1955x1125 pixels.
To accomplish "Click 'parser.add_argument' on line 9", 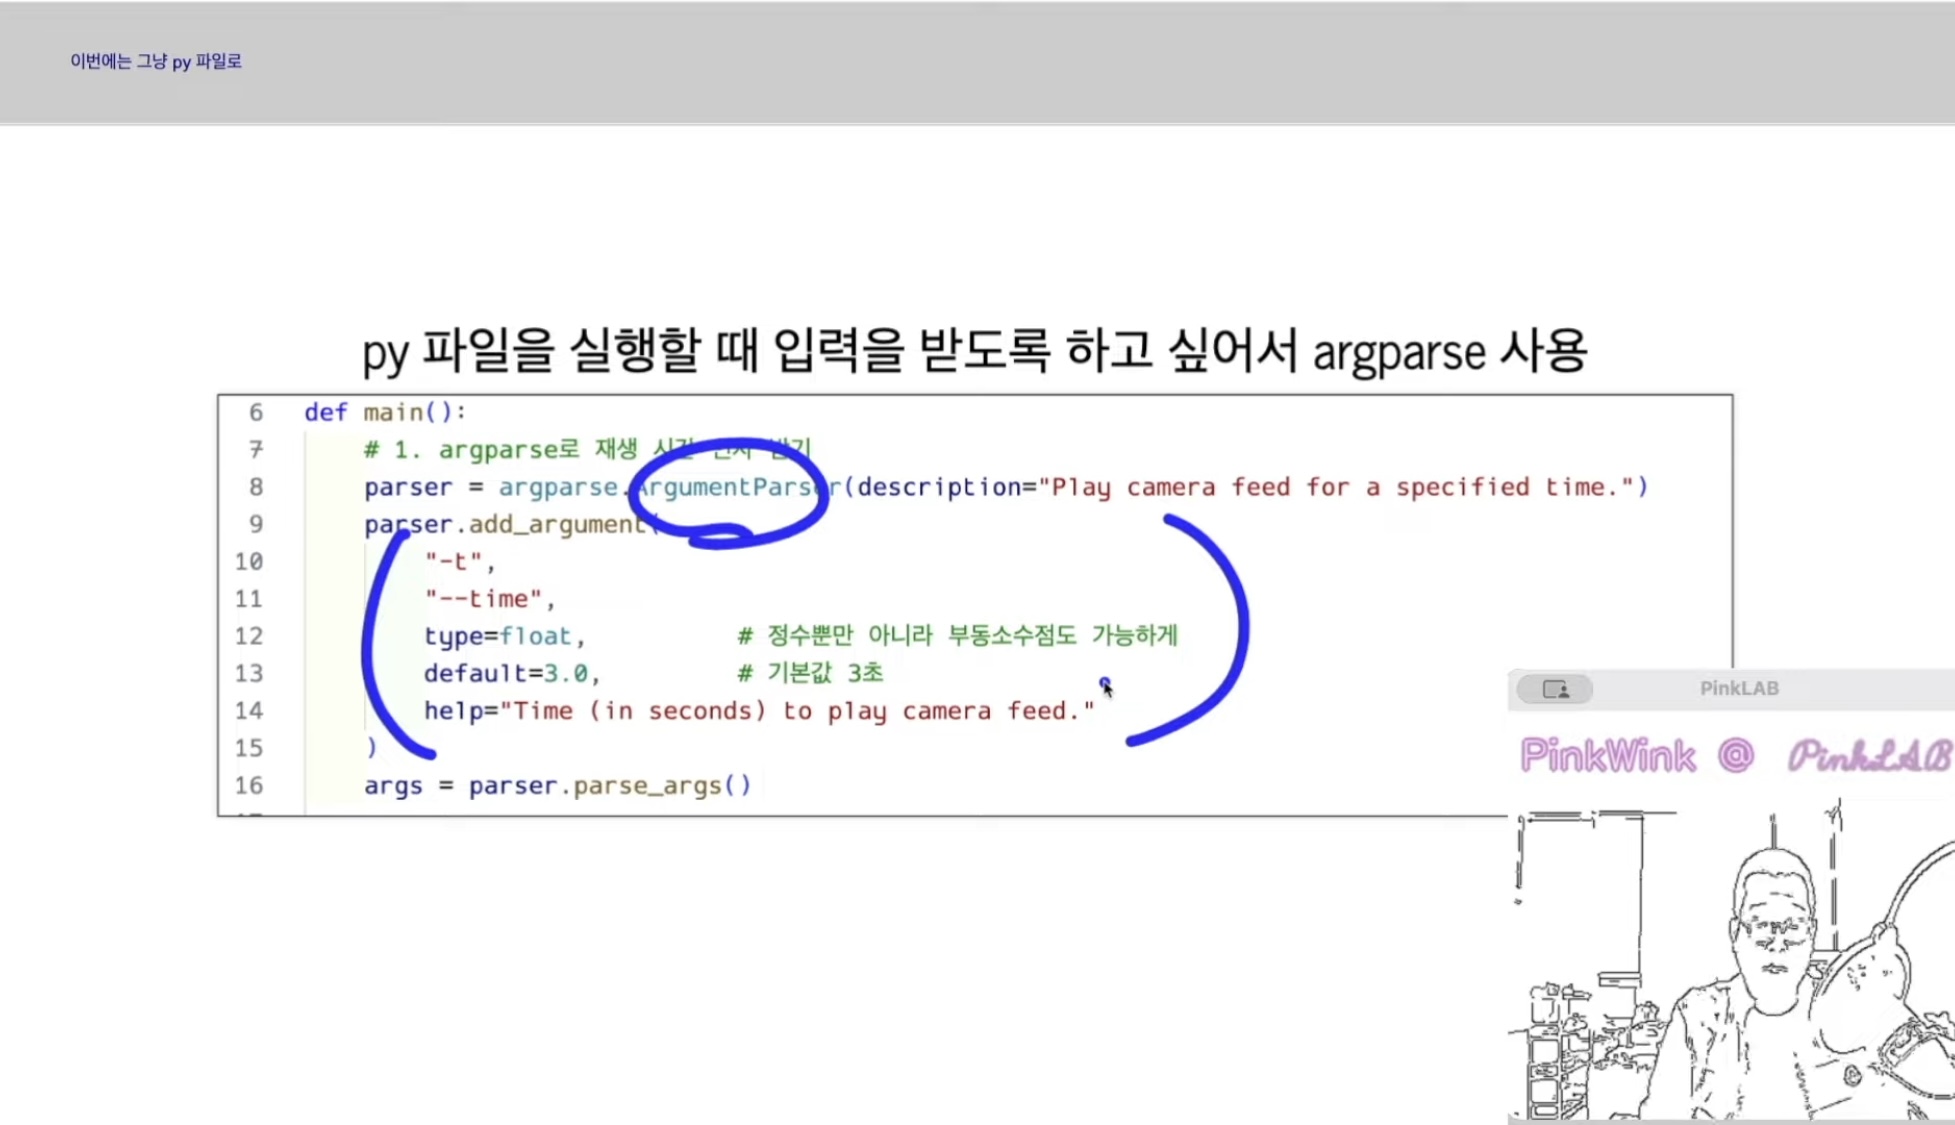I will pyautogui.click(x=505, y=524).
